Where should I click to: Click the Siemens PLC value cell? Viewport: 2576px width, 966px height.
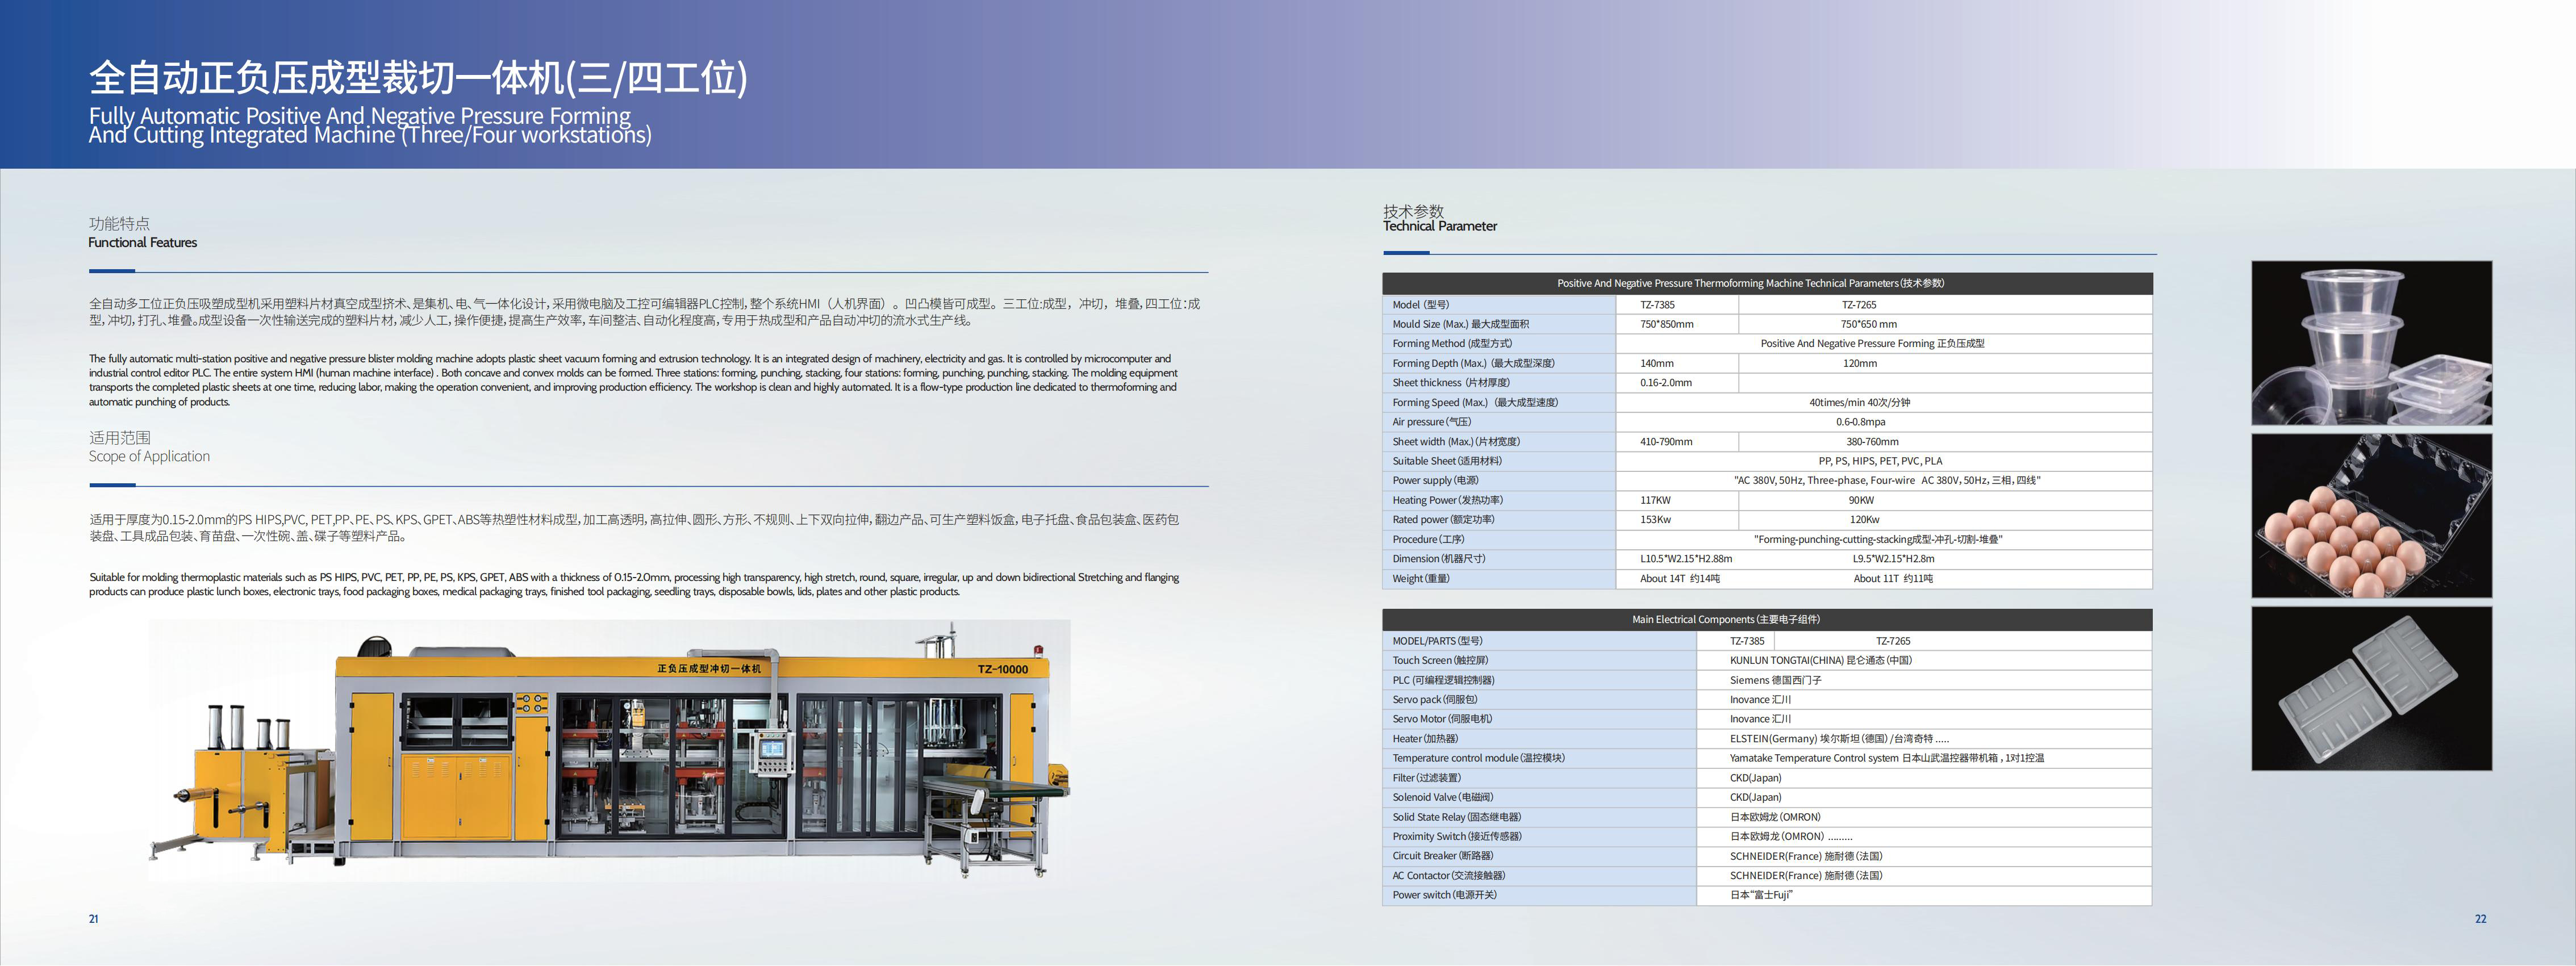pyautogui.click(x=1924, y=680)
